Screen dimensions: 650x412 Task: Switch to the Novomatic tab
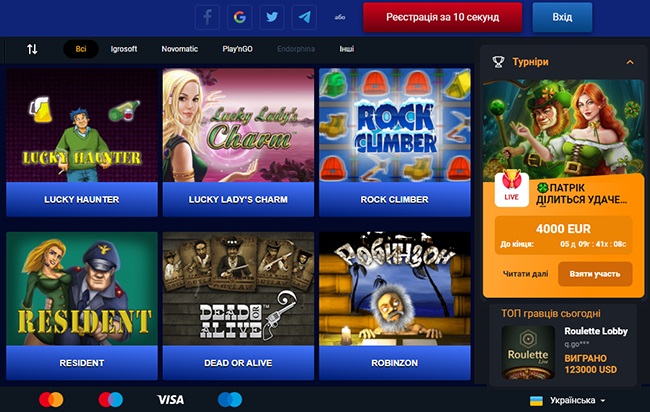179,49
